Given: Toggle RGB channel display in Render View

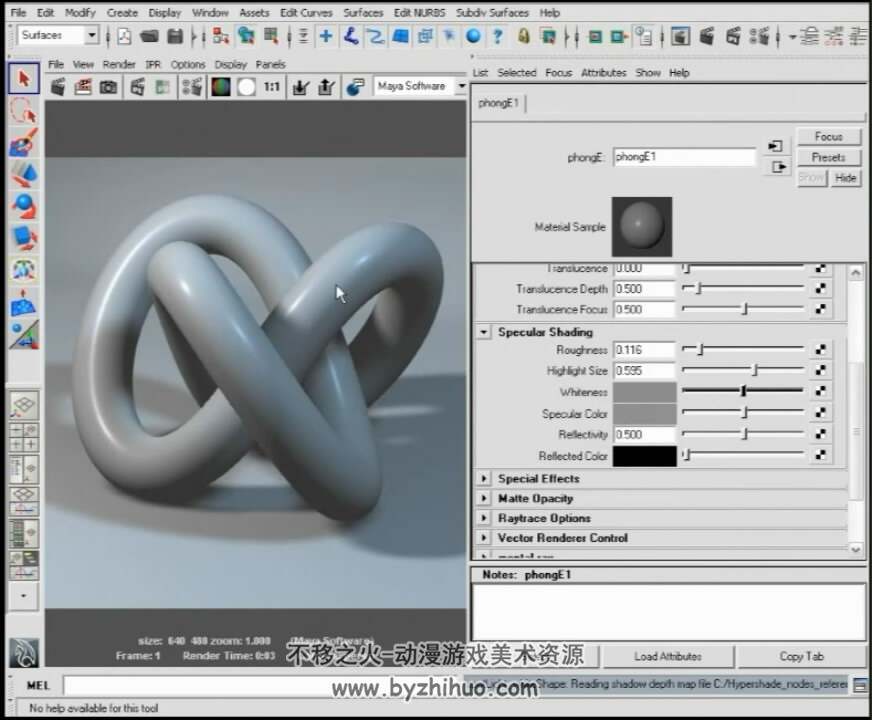Looking at the screenshot, I should [221, 87].
